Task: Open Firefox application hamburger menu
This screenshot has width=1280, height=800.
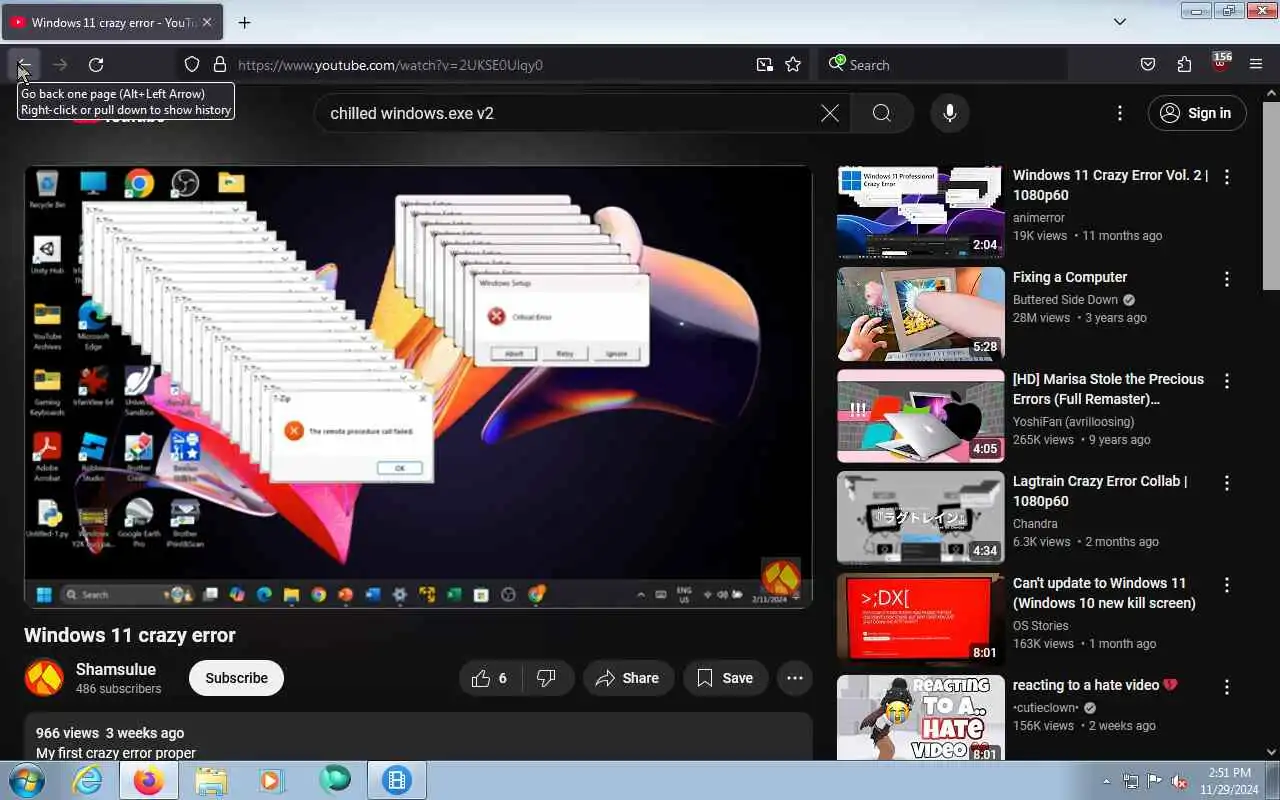Action: [1256, 65]
